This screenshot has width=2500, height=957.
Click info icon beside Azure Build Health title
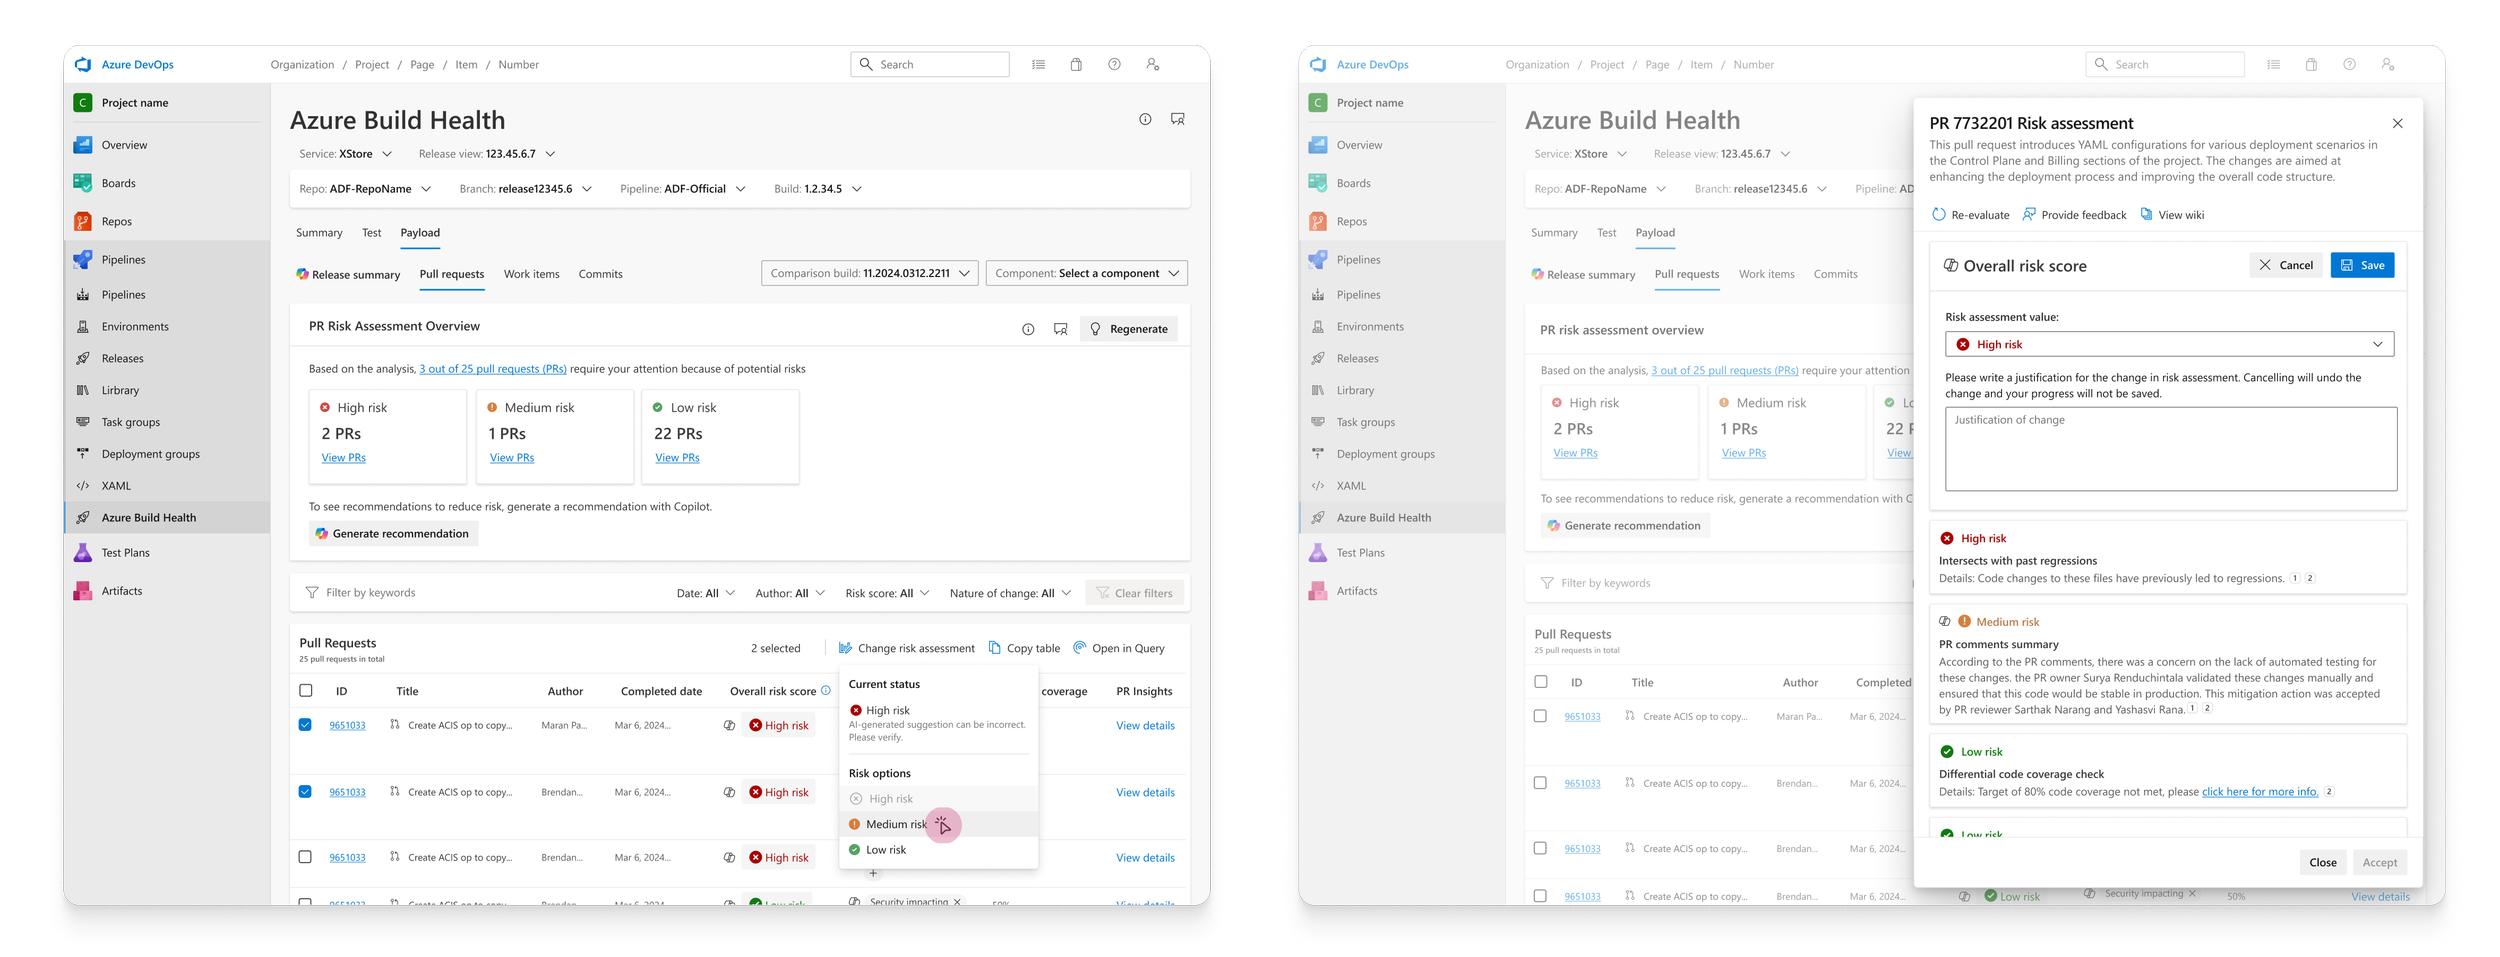(x=1145, y=119)
